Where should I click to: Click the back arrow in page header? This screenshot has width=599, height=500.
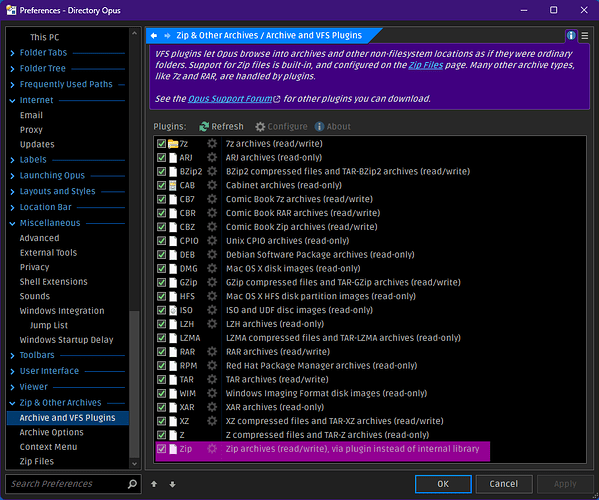pyautogui.click(x=154, y=36)
